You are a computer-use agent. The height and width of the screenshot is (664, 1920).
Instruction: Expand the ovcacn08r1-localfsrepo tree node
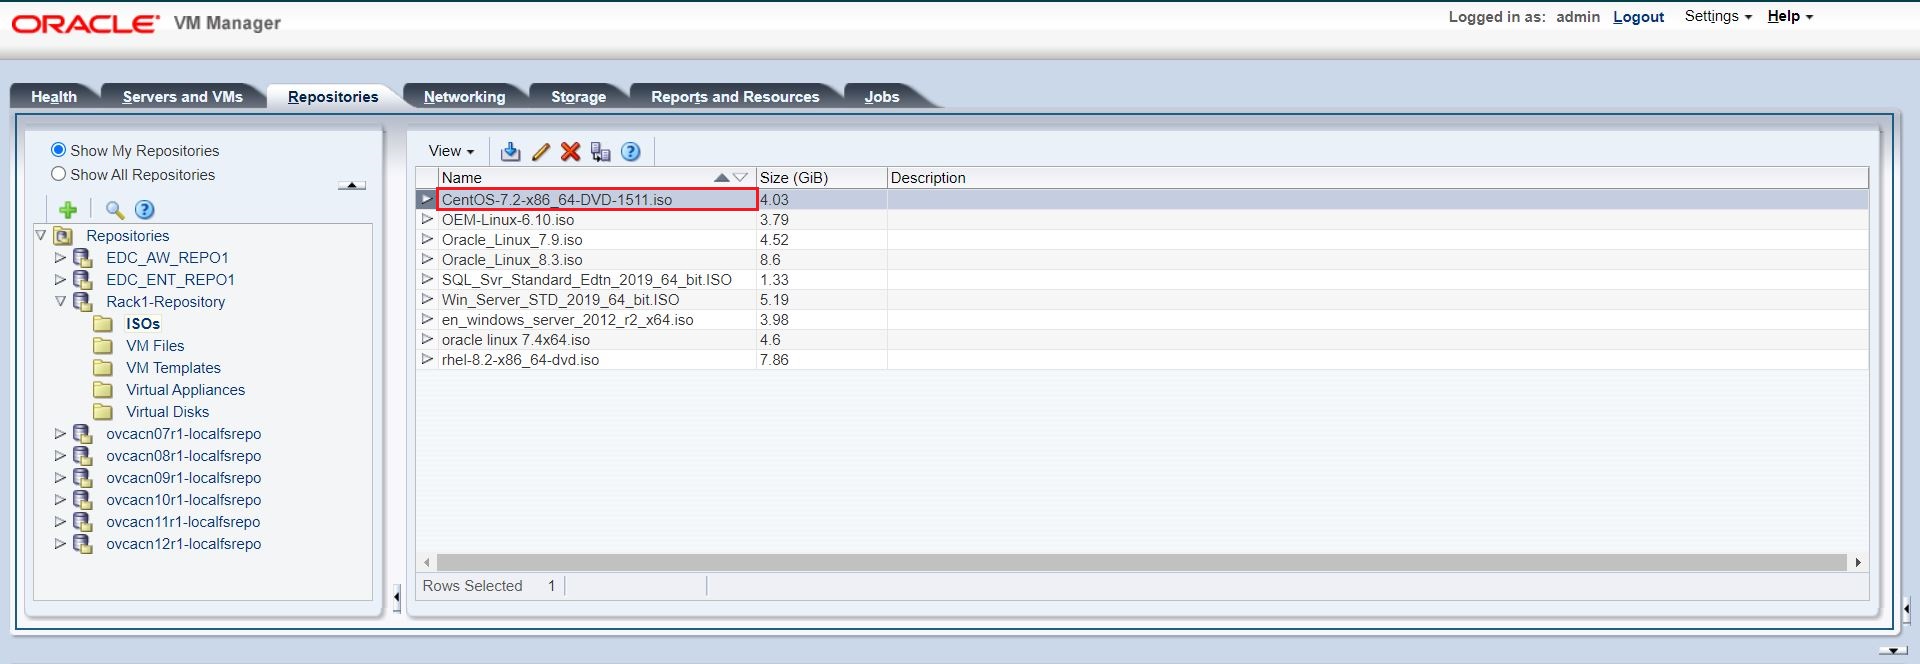[x=60, y=456]
